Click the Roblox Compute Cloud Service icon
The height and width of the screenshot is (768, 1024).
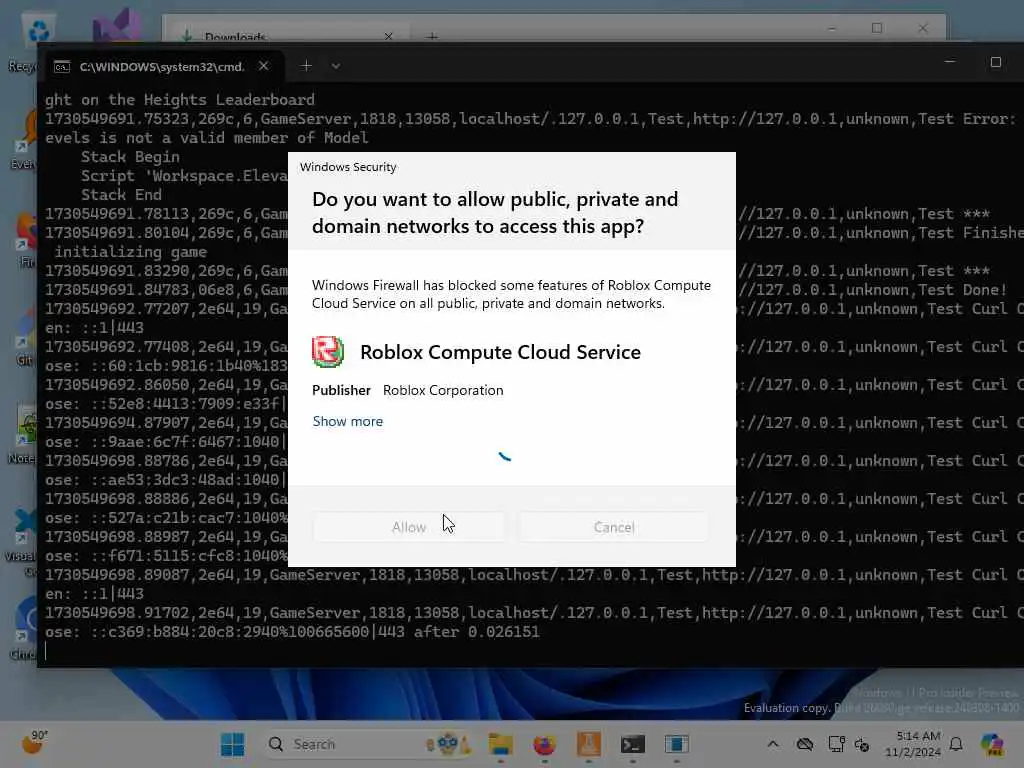coord(328,351)
